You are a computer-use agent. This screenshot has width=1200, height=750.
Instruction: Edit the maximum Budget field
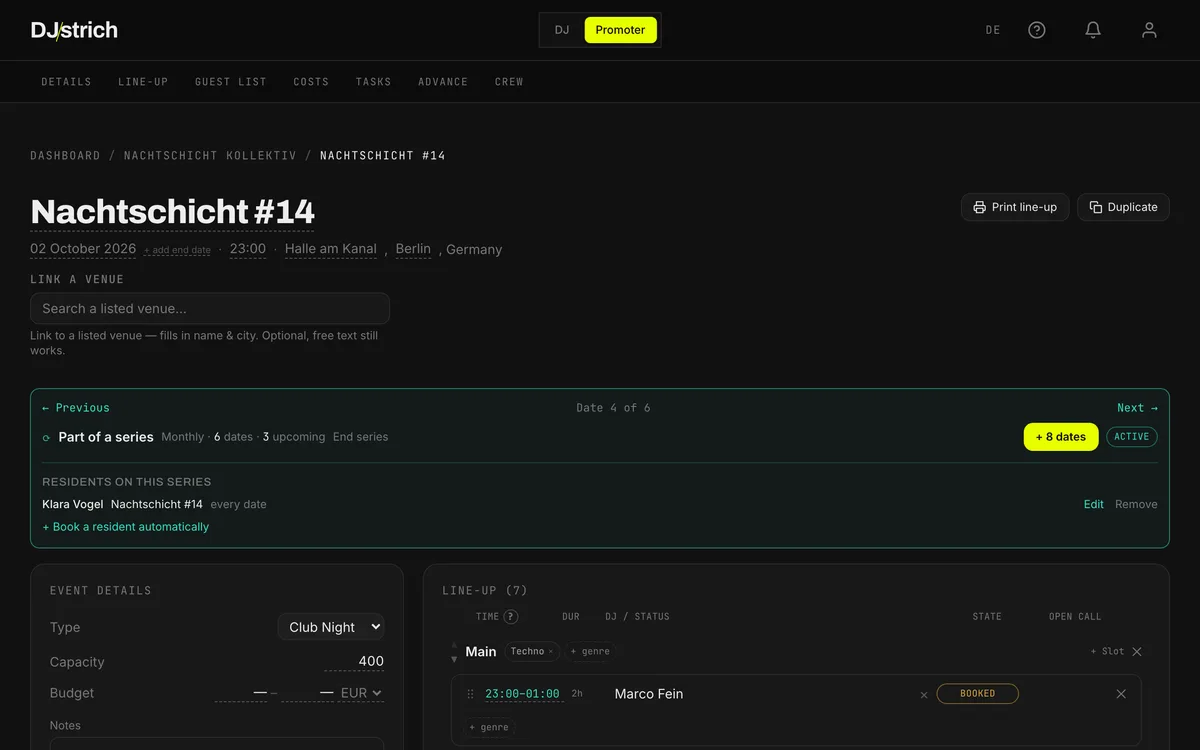(x=307, y=692)
